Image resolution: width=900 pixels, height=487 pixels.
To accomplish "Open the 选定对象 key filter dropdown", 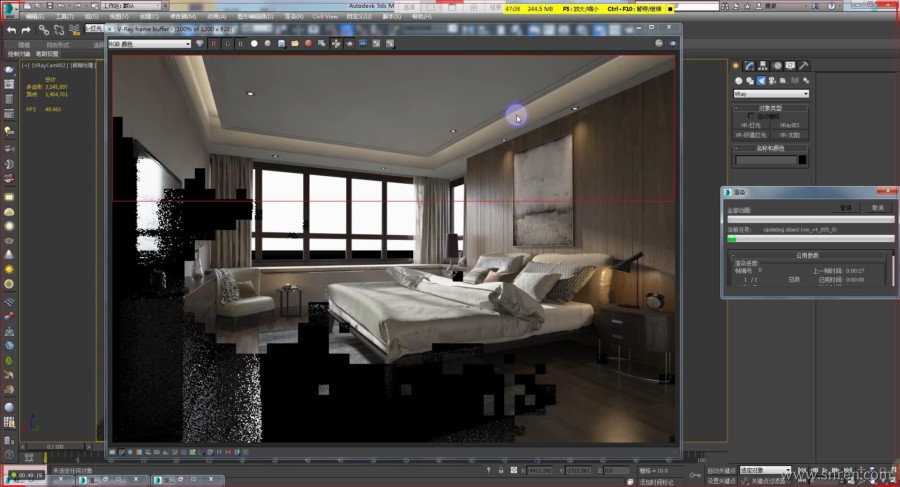I will (x=766, y=470).
